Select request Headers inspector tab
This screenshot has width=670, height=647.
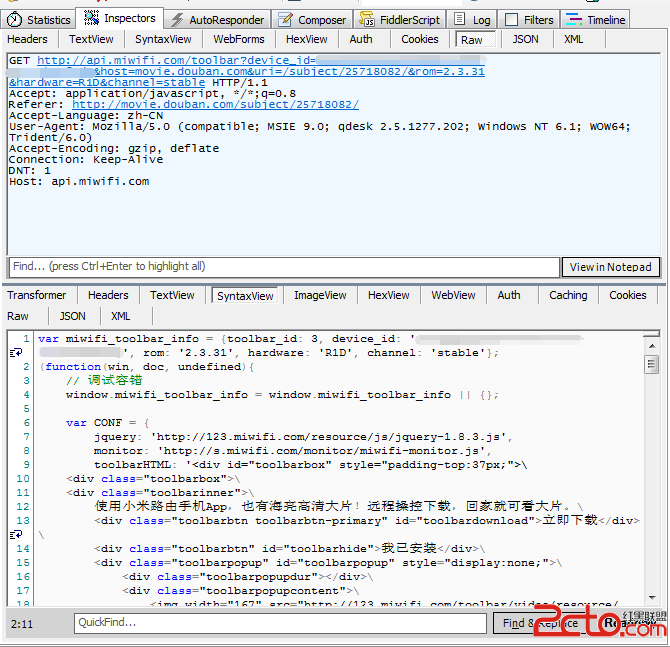click(x=27, y=39)
